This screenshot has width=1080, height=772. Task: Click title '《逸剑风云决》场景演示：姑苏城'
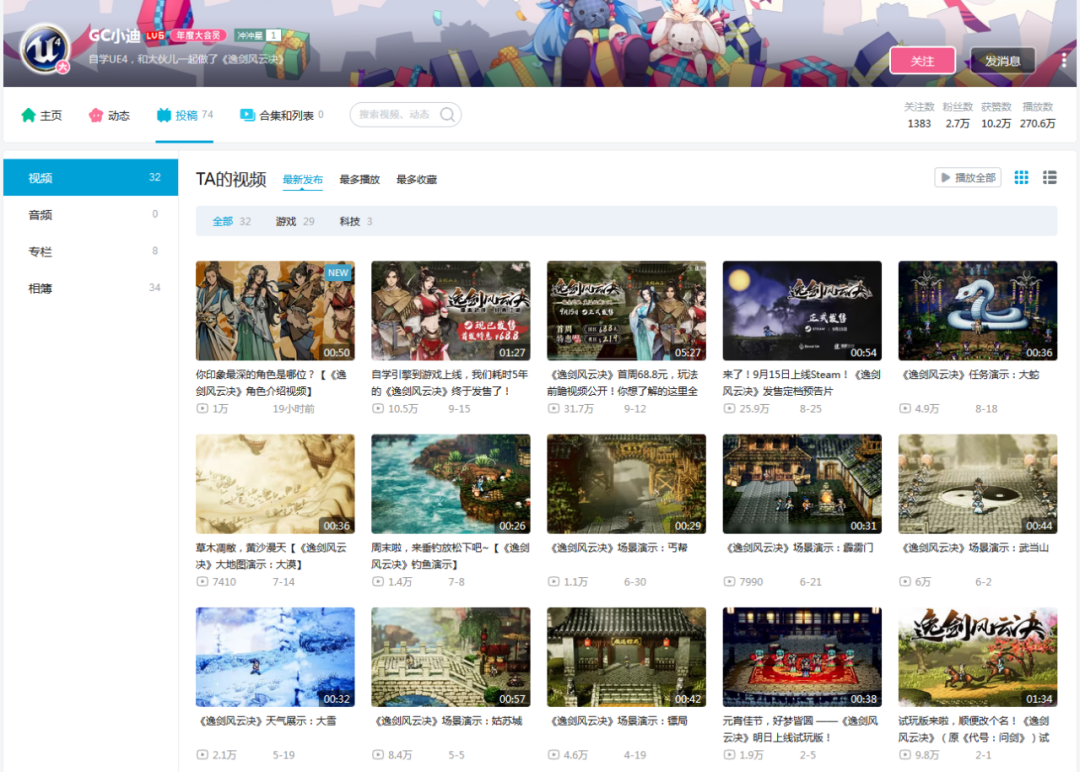click(449, 721)
